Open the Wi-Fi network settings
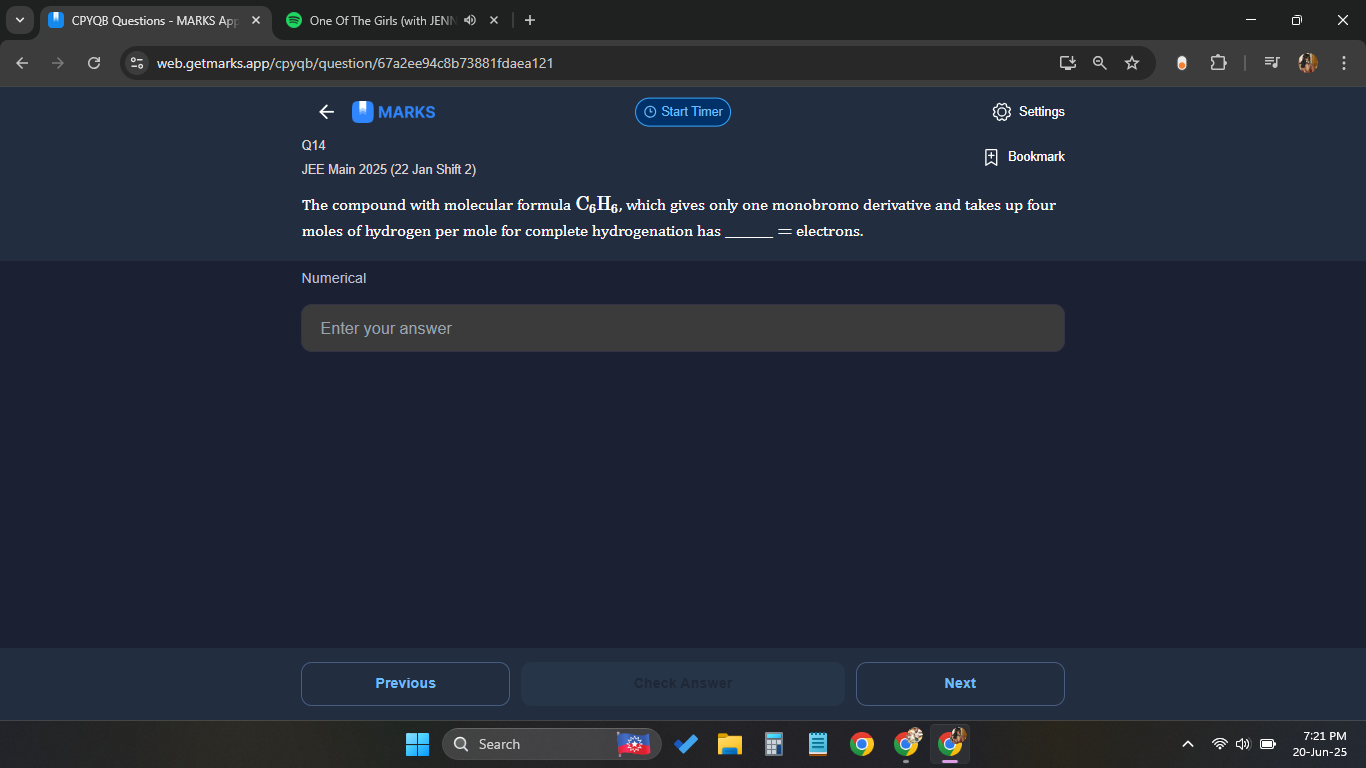Viewport: 1366px width, 768px height. point(1219,744)
